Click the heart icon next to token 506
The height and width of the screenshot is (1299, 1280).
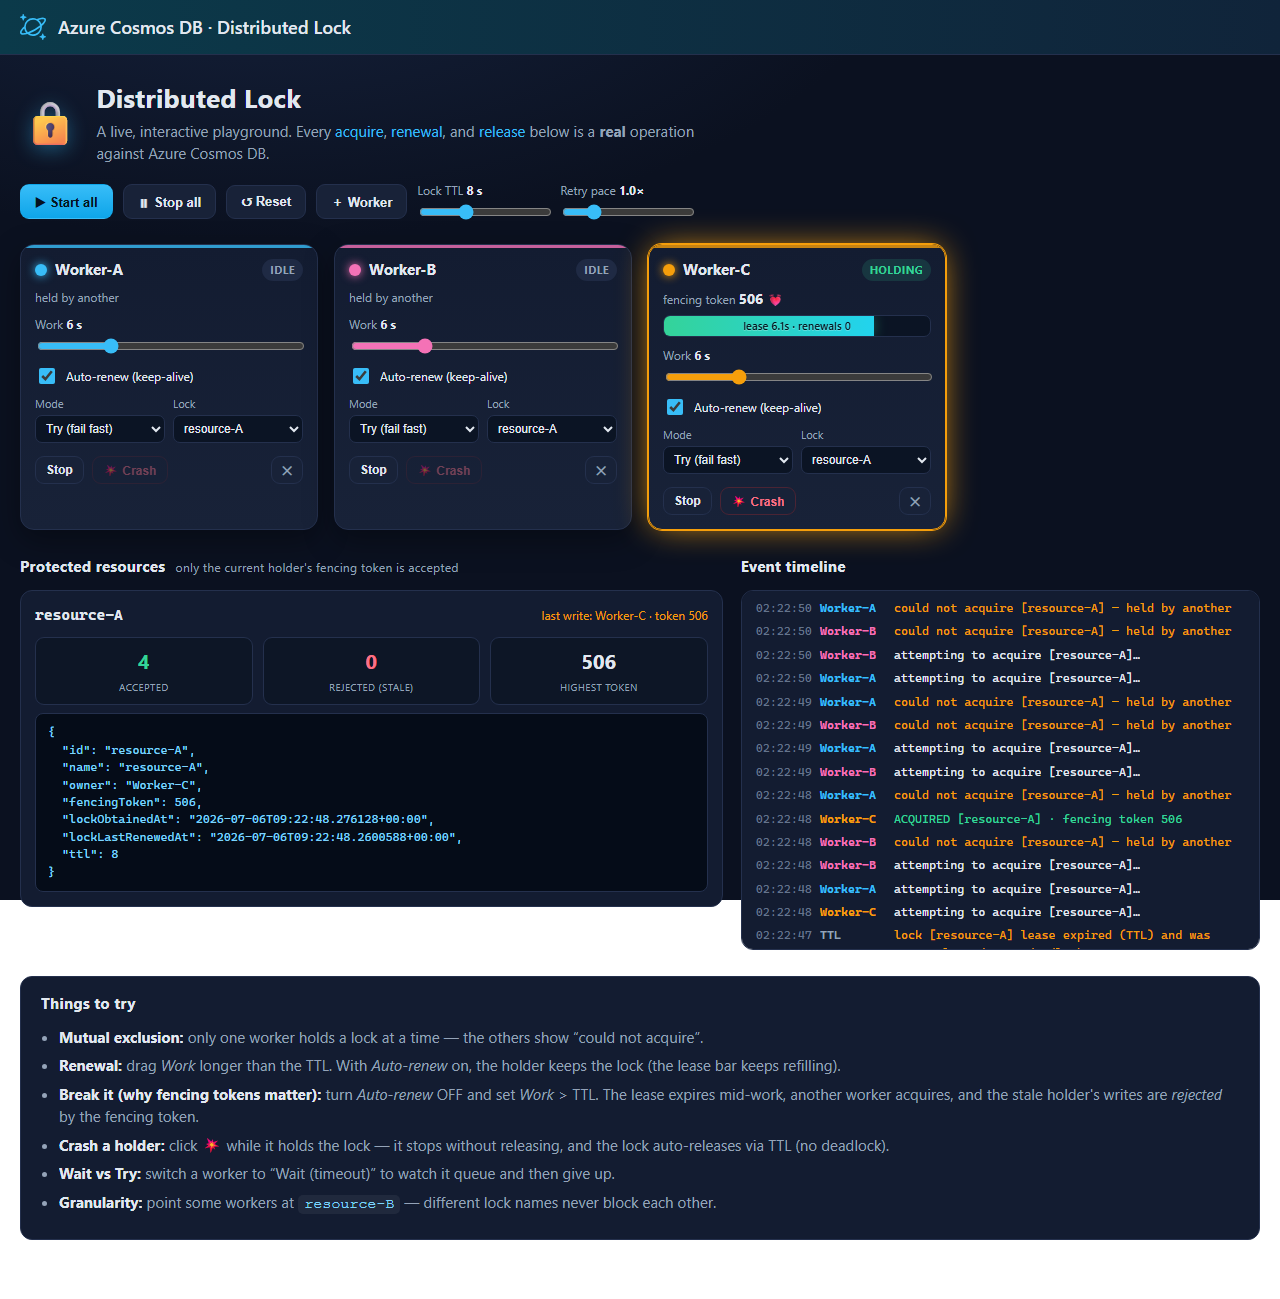[776, 300]
